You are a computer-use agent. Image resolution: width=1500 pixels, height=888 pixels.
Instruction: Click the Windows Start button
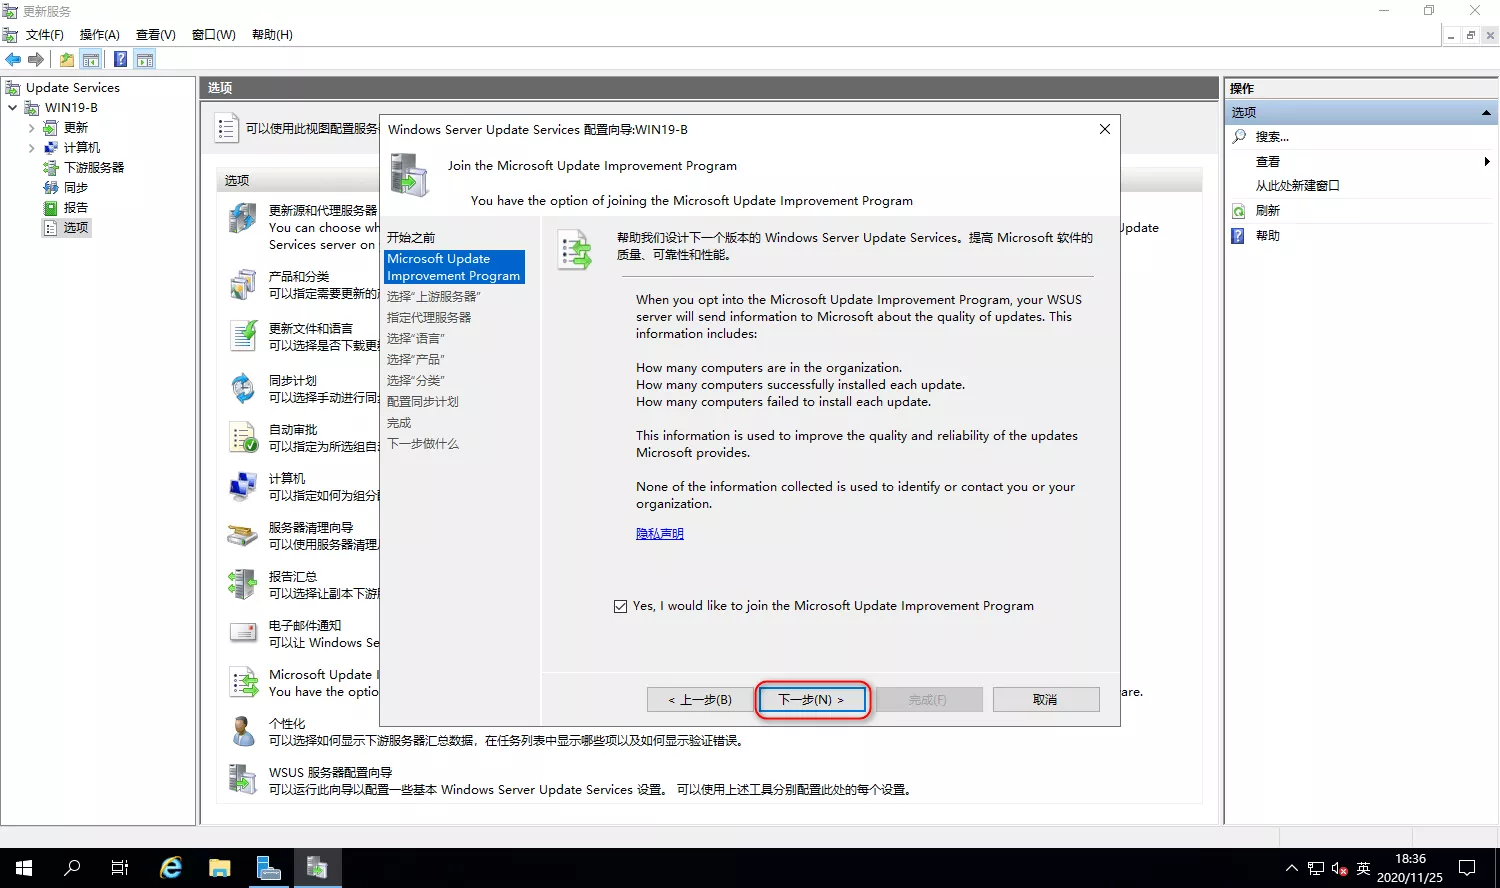(24, 867)
